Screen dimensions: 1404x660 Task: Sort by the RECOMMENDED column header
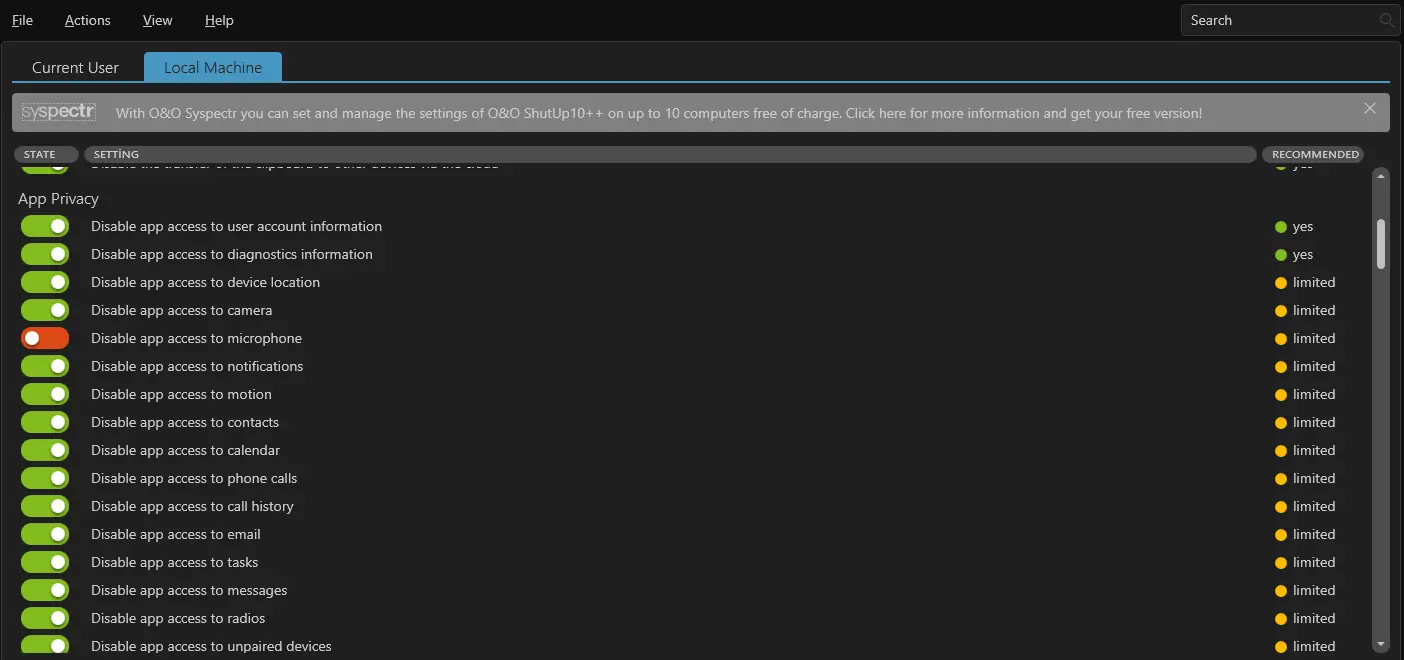tap(1315, 154)
